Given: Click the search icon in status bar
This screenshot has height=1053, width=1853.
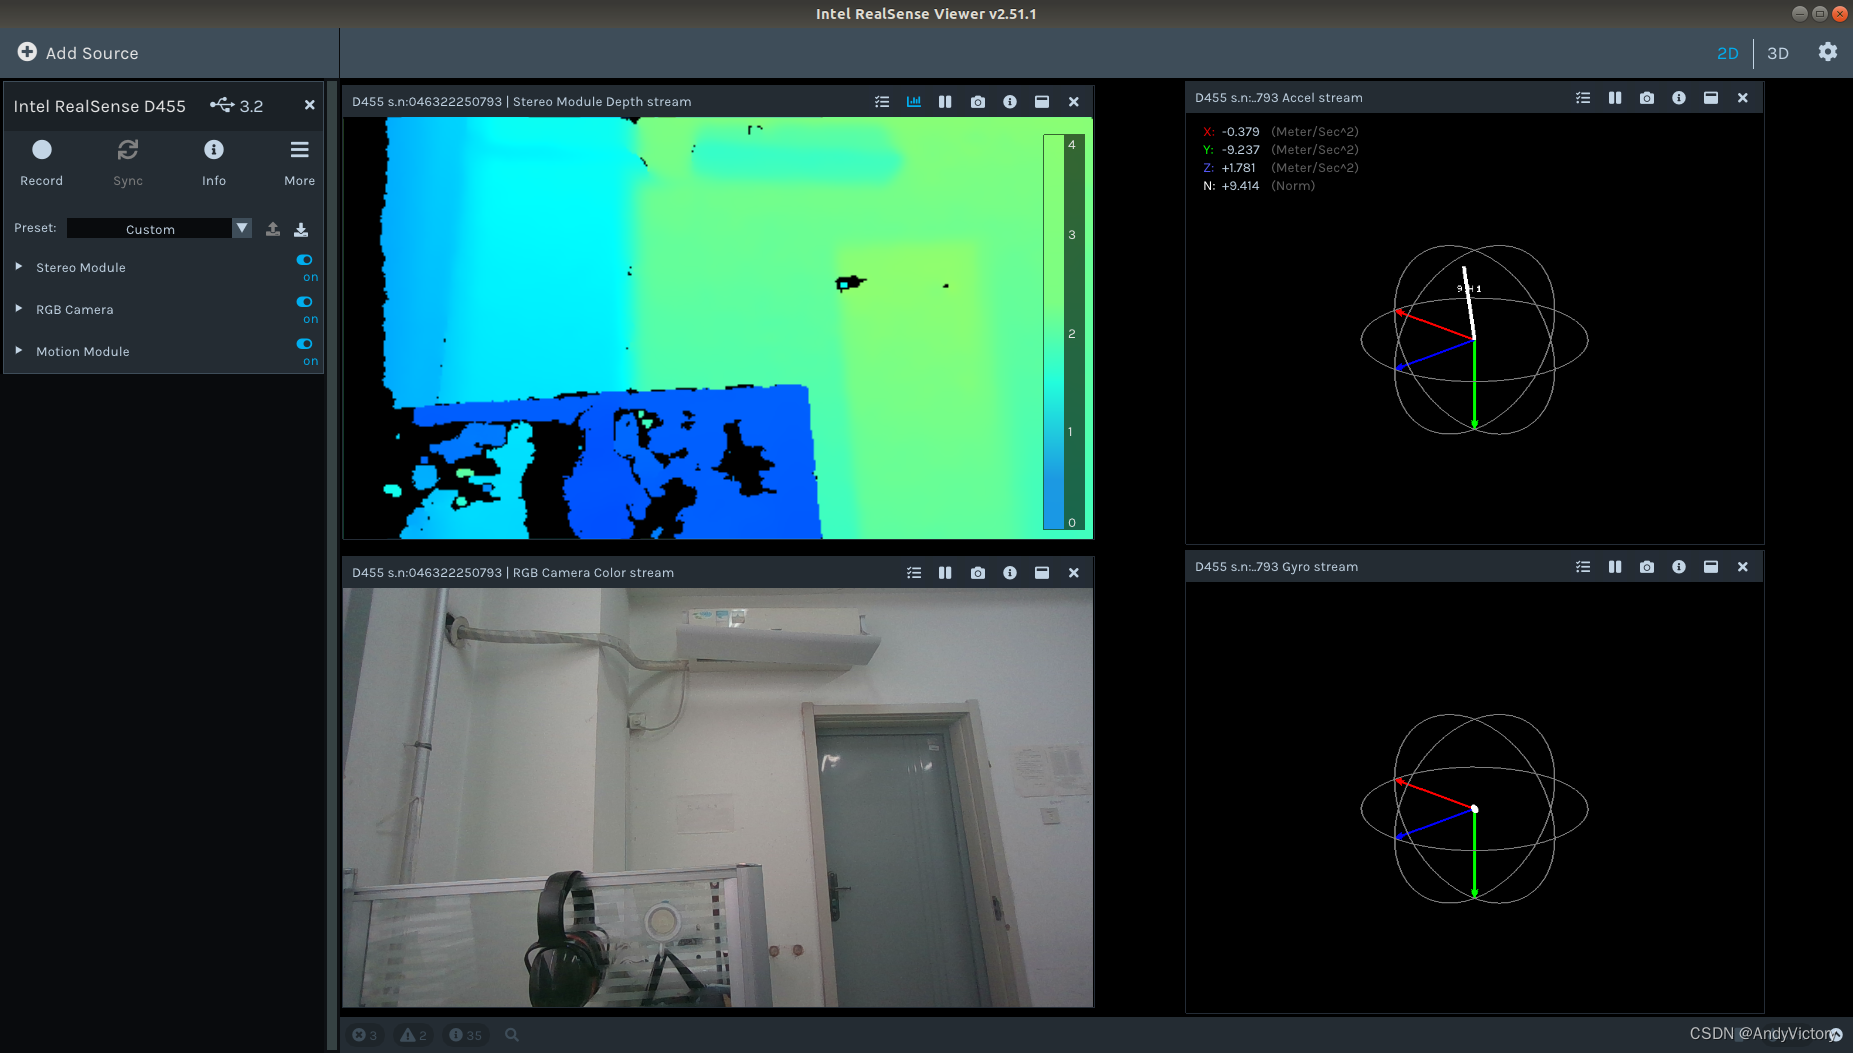Looking at the screenshot, I should (x=512, y=1035).
